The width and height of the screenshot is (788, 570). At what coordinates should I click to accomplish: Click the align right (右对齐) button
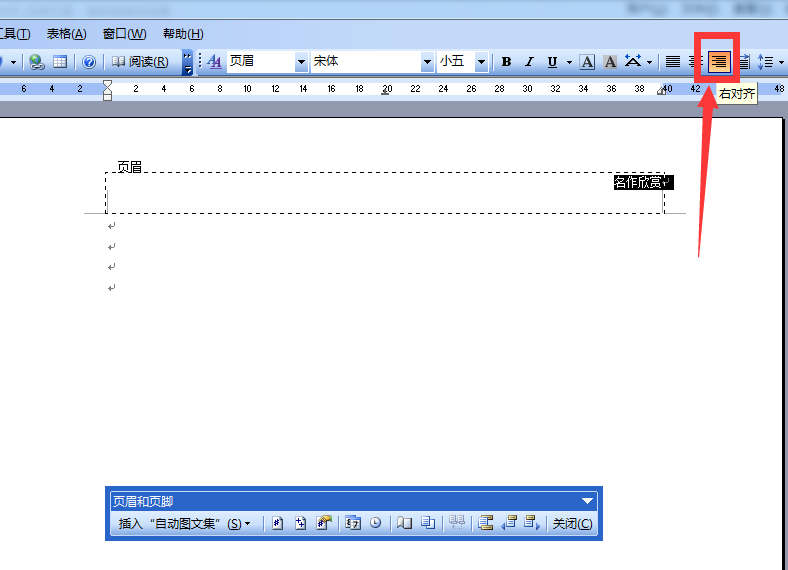[719, 62]
